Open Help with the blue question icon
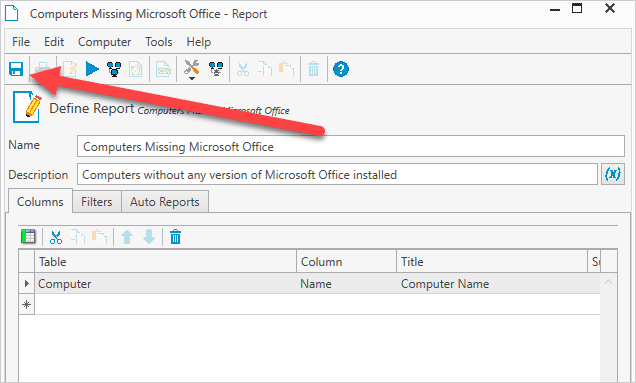 point(341,69)
